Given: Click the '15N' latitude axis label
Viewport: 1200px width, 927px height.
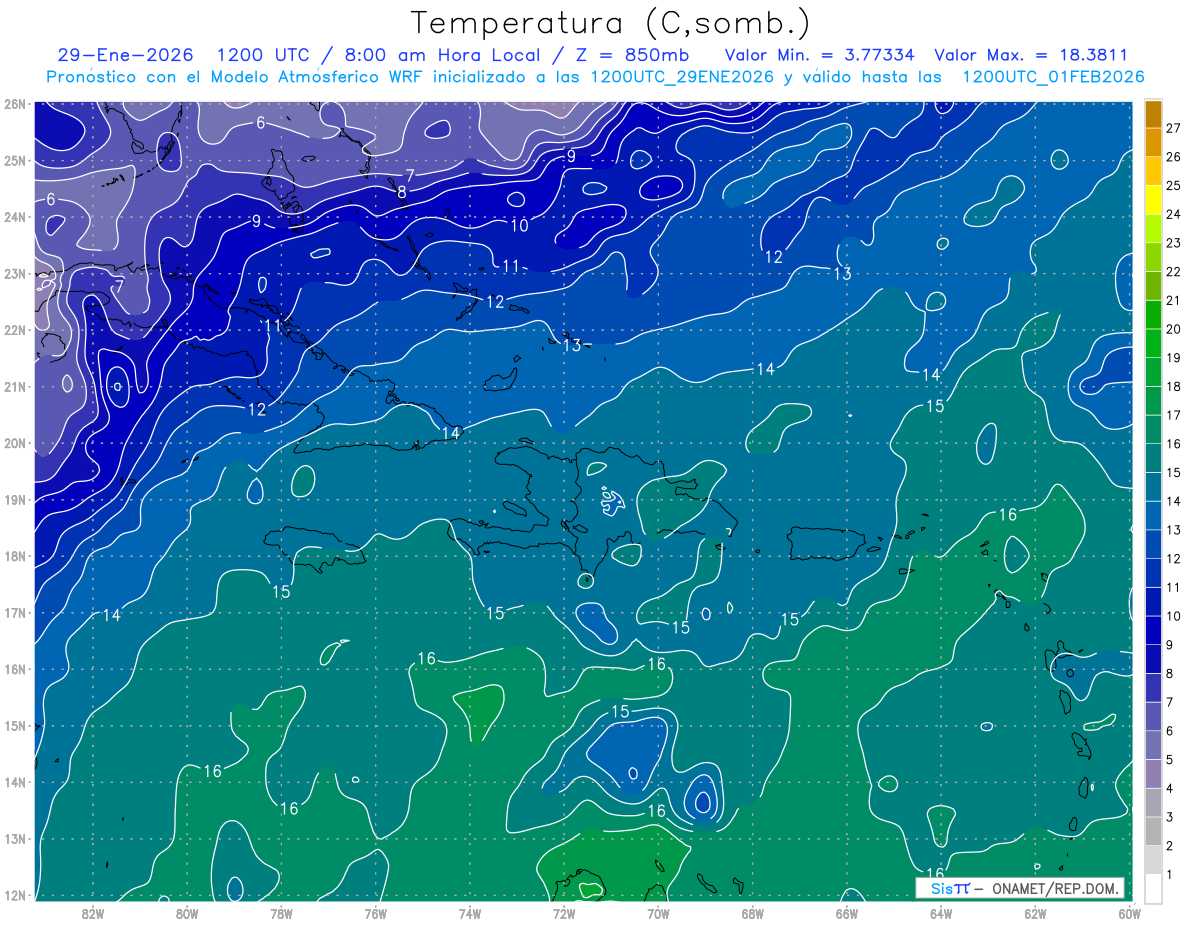Looking at the screenshot, I should (x=14, y=726).
